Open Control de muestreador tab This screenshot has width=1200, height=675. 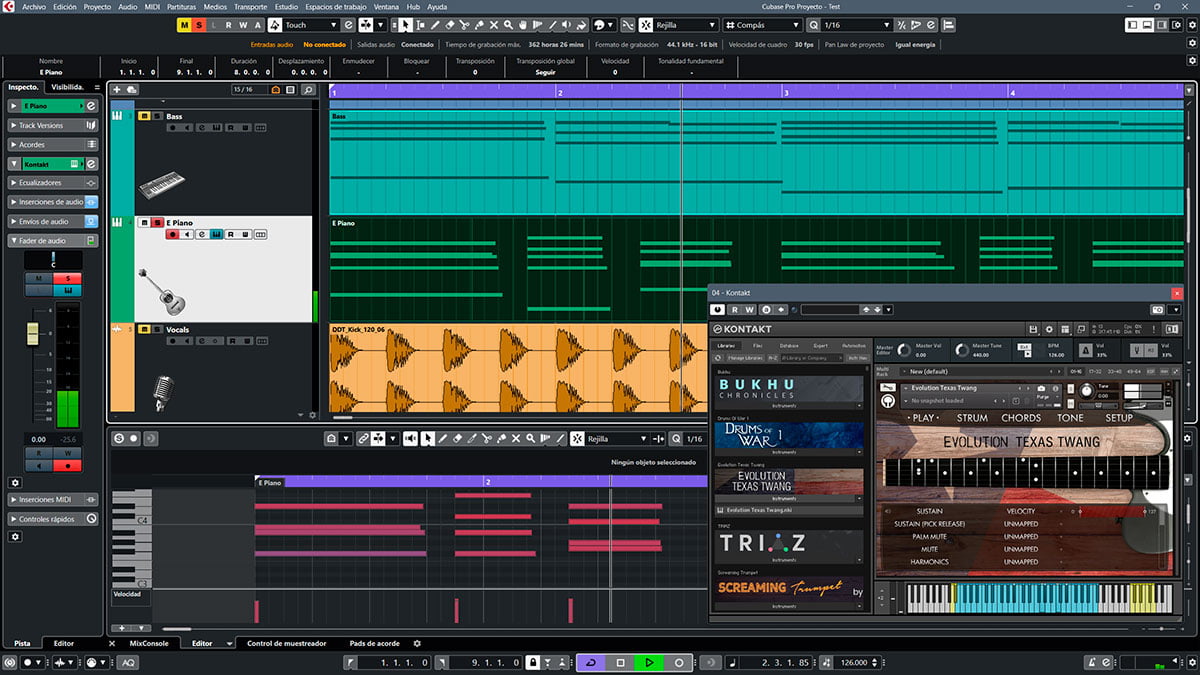pos(286,643)
